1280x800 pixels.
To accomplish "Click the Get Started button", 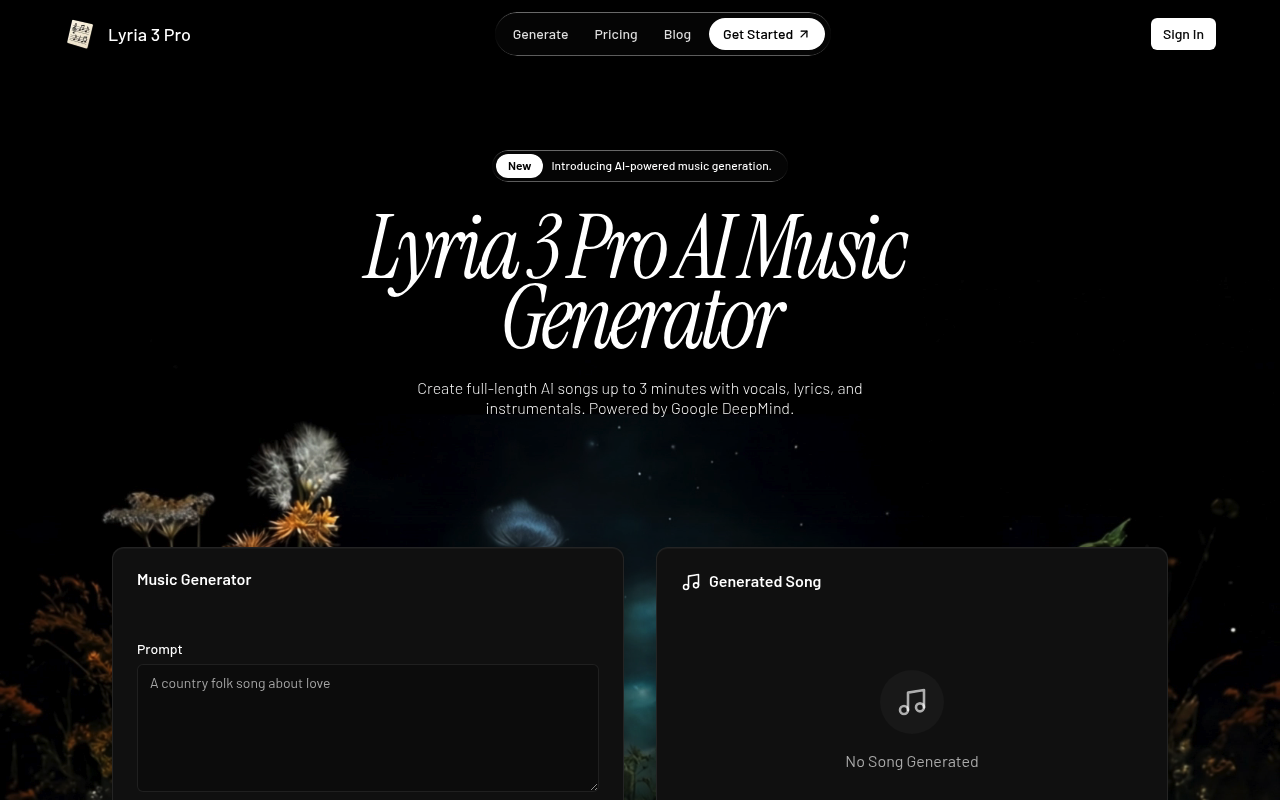I will tap(766, 33).
